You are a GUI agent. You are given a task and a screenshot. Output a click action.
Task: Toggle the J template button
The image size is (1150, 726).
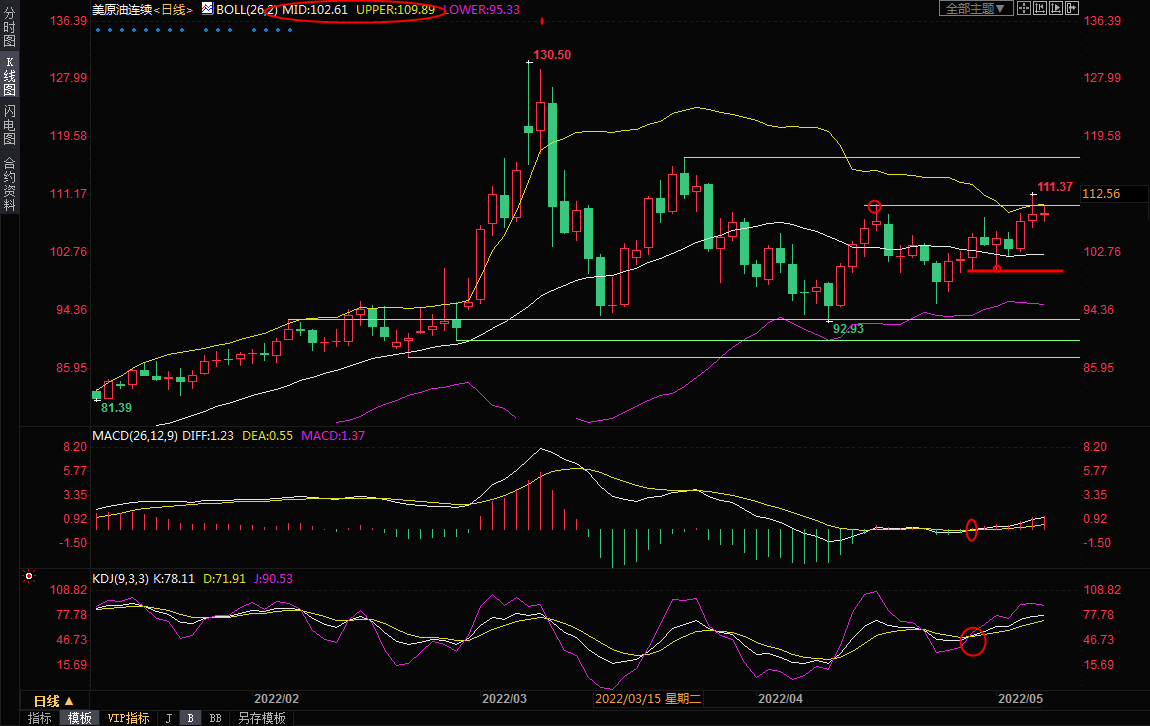pyautogui.click(x=168, y=718)
